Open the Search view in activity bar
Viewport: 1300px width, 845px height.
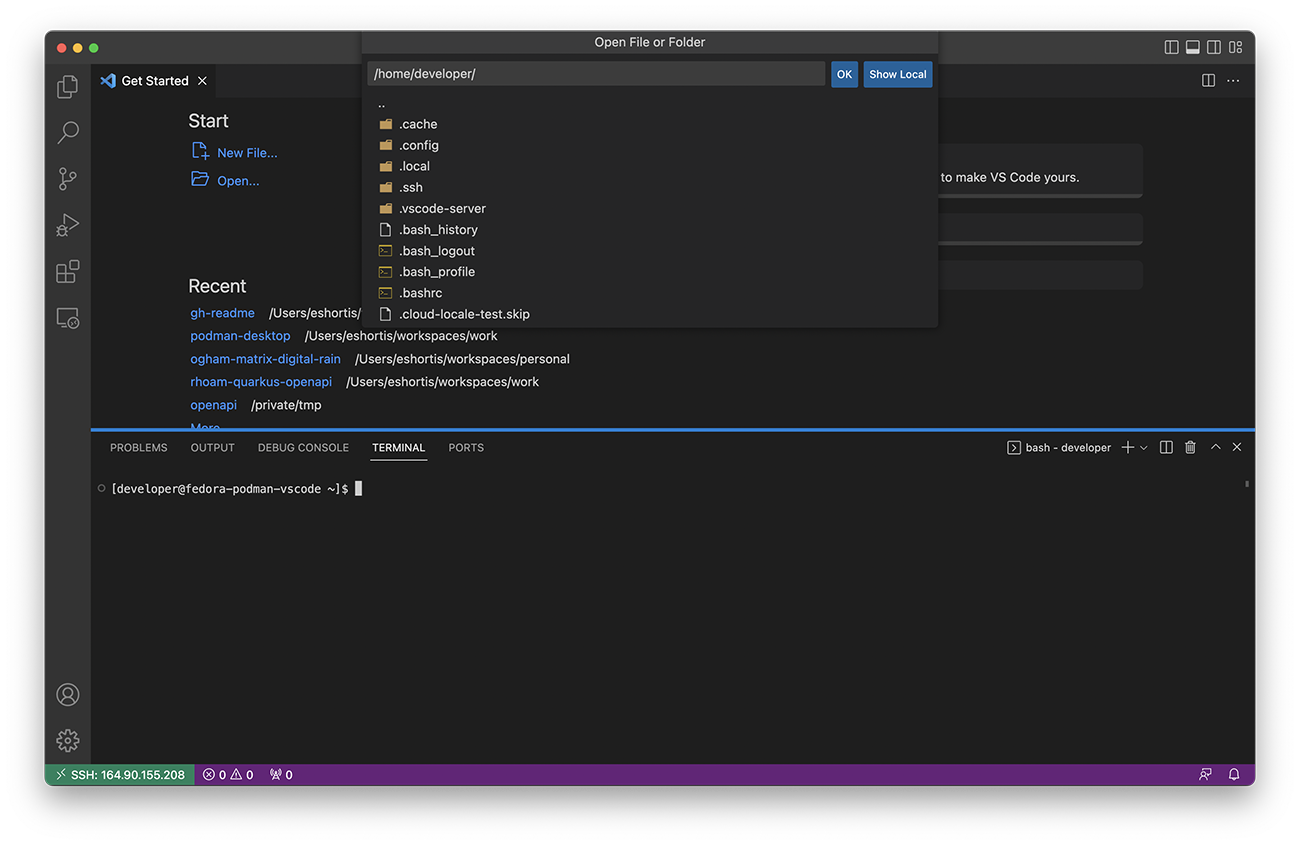tap(67, 132)
